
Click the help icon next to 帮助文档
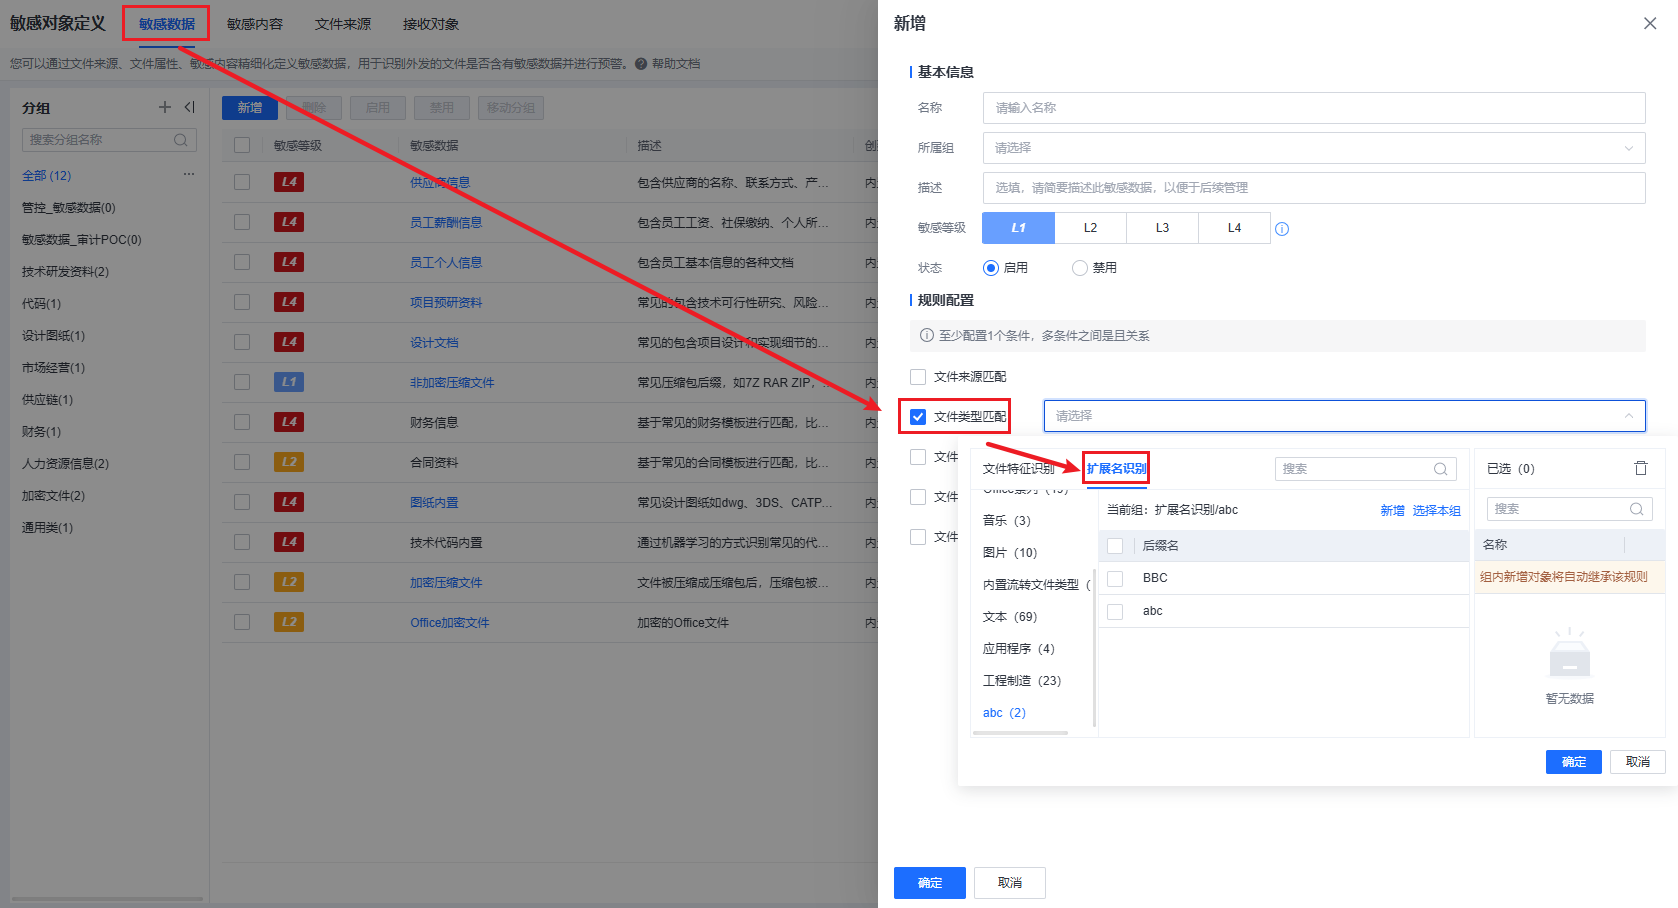pyautogui.click(x=641, y=64)
